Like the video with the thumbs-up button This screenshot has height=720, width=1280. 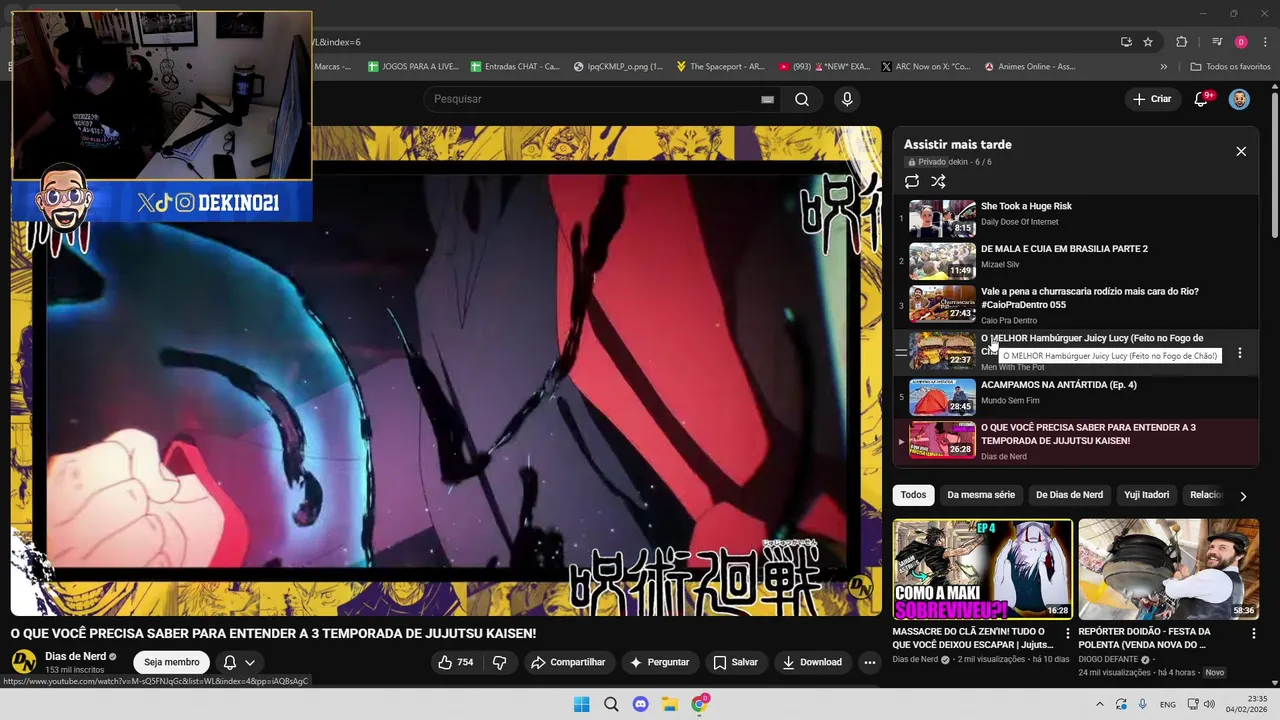pos(456,662)
